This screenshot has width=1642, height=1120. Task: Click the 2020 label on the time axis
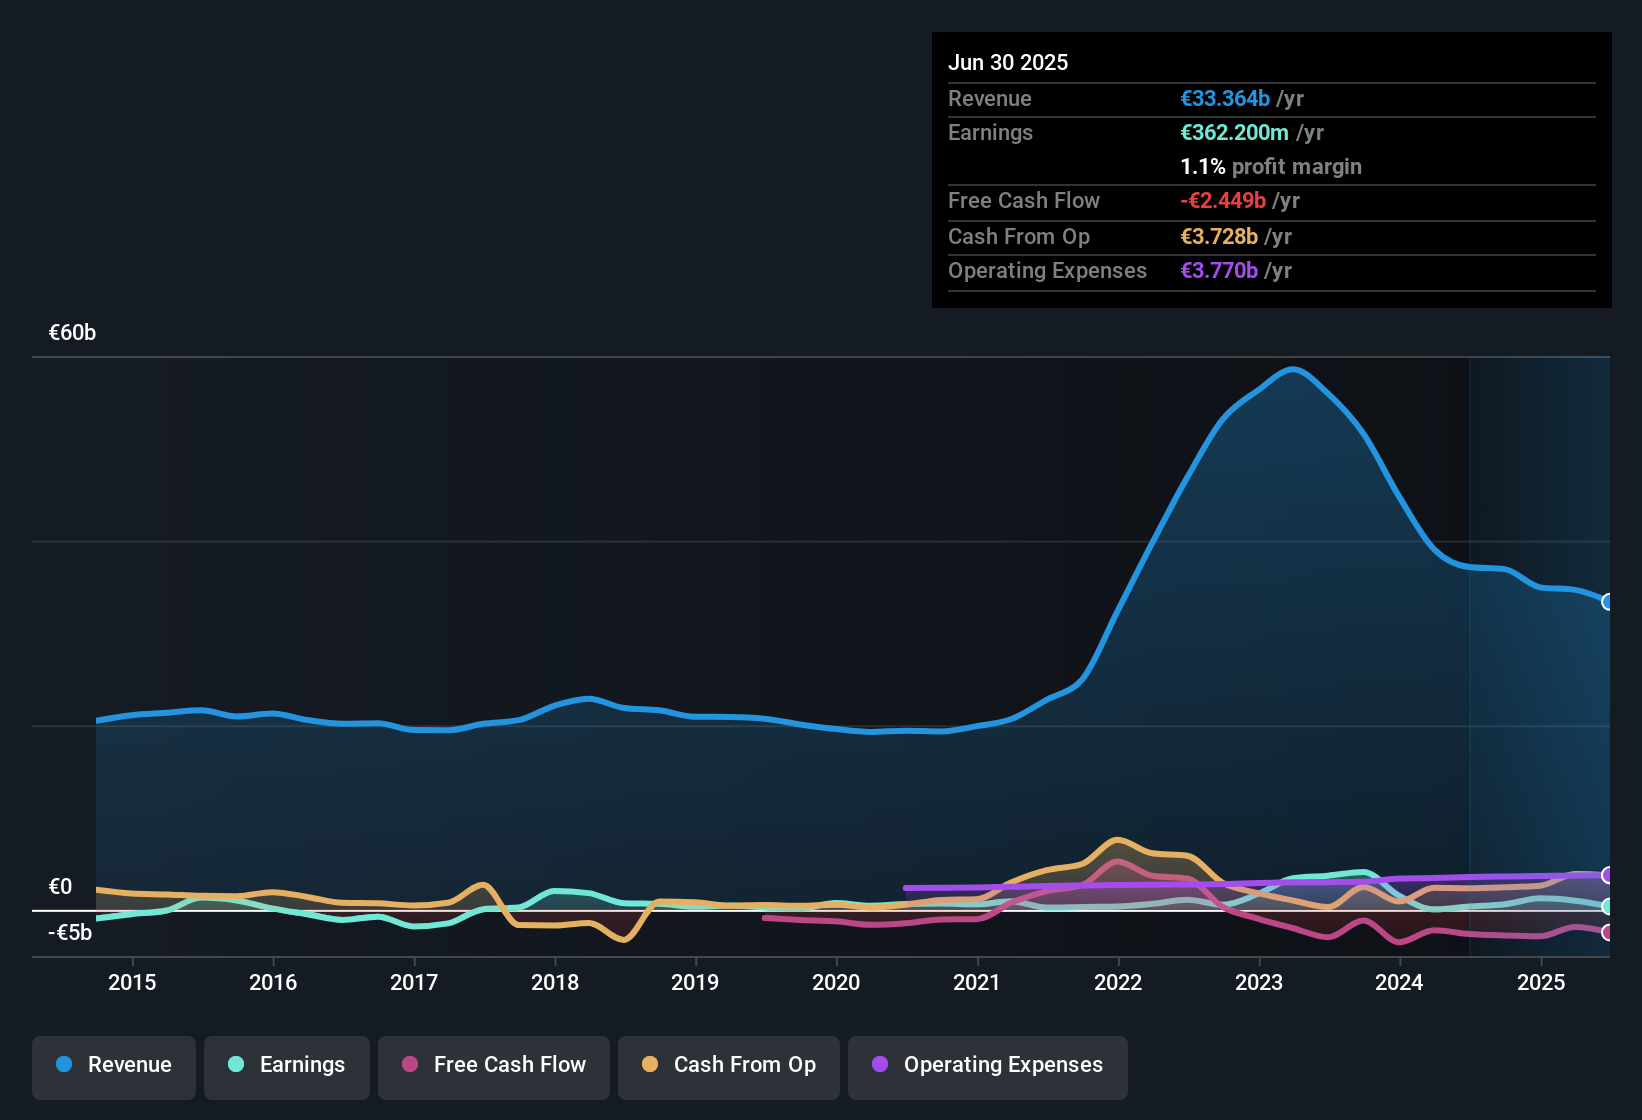coord(837,983)
